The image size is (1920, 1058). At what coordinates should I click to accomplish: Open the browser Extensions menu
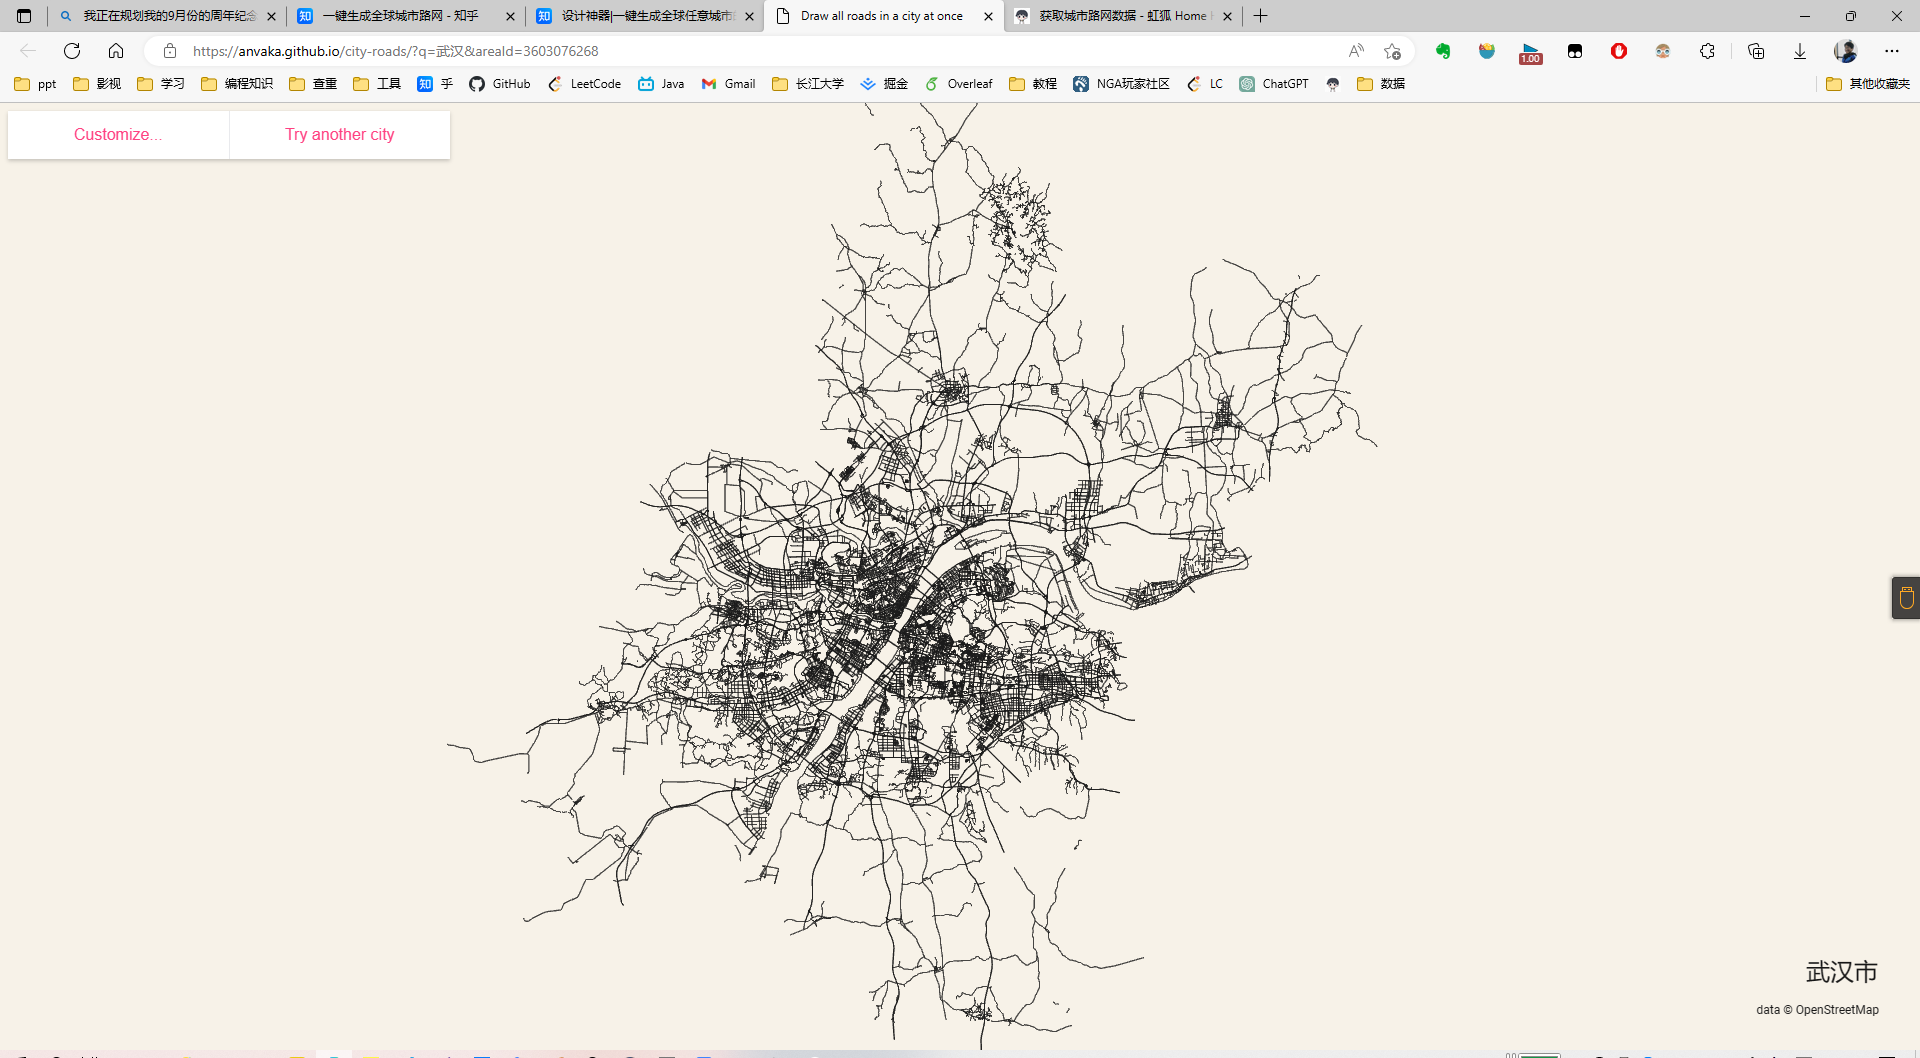1707,51
